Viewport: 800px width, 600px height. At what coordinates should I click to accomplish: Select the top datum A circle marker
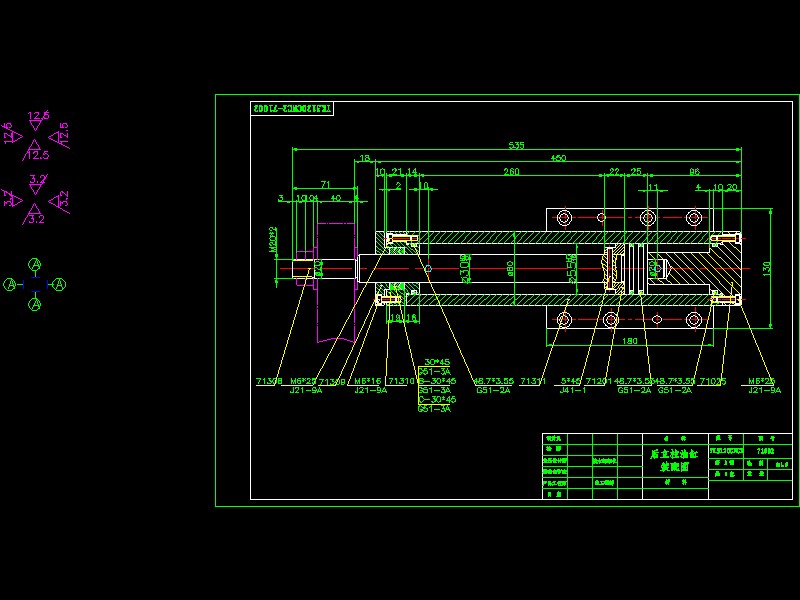click(35, 264)
